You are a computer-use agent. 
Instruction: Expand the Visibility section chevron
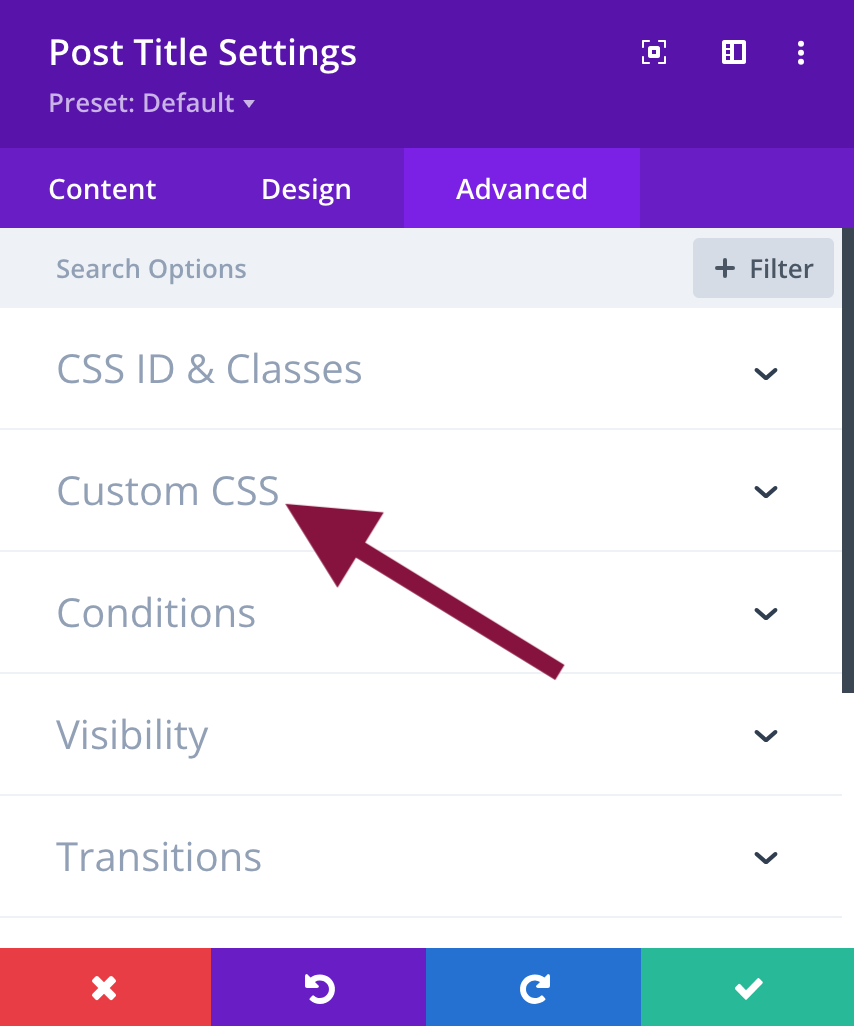(765, 735)
